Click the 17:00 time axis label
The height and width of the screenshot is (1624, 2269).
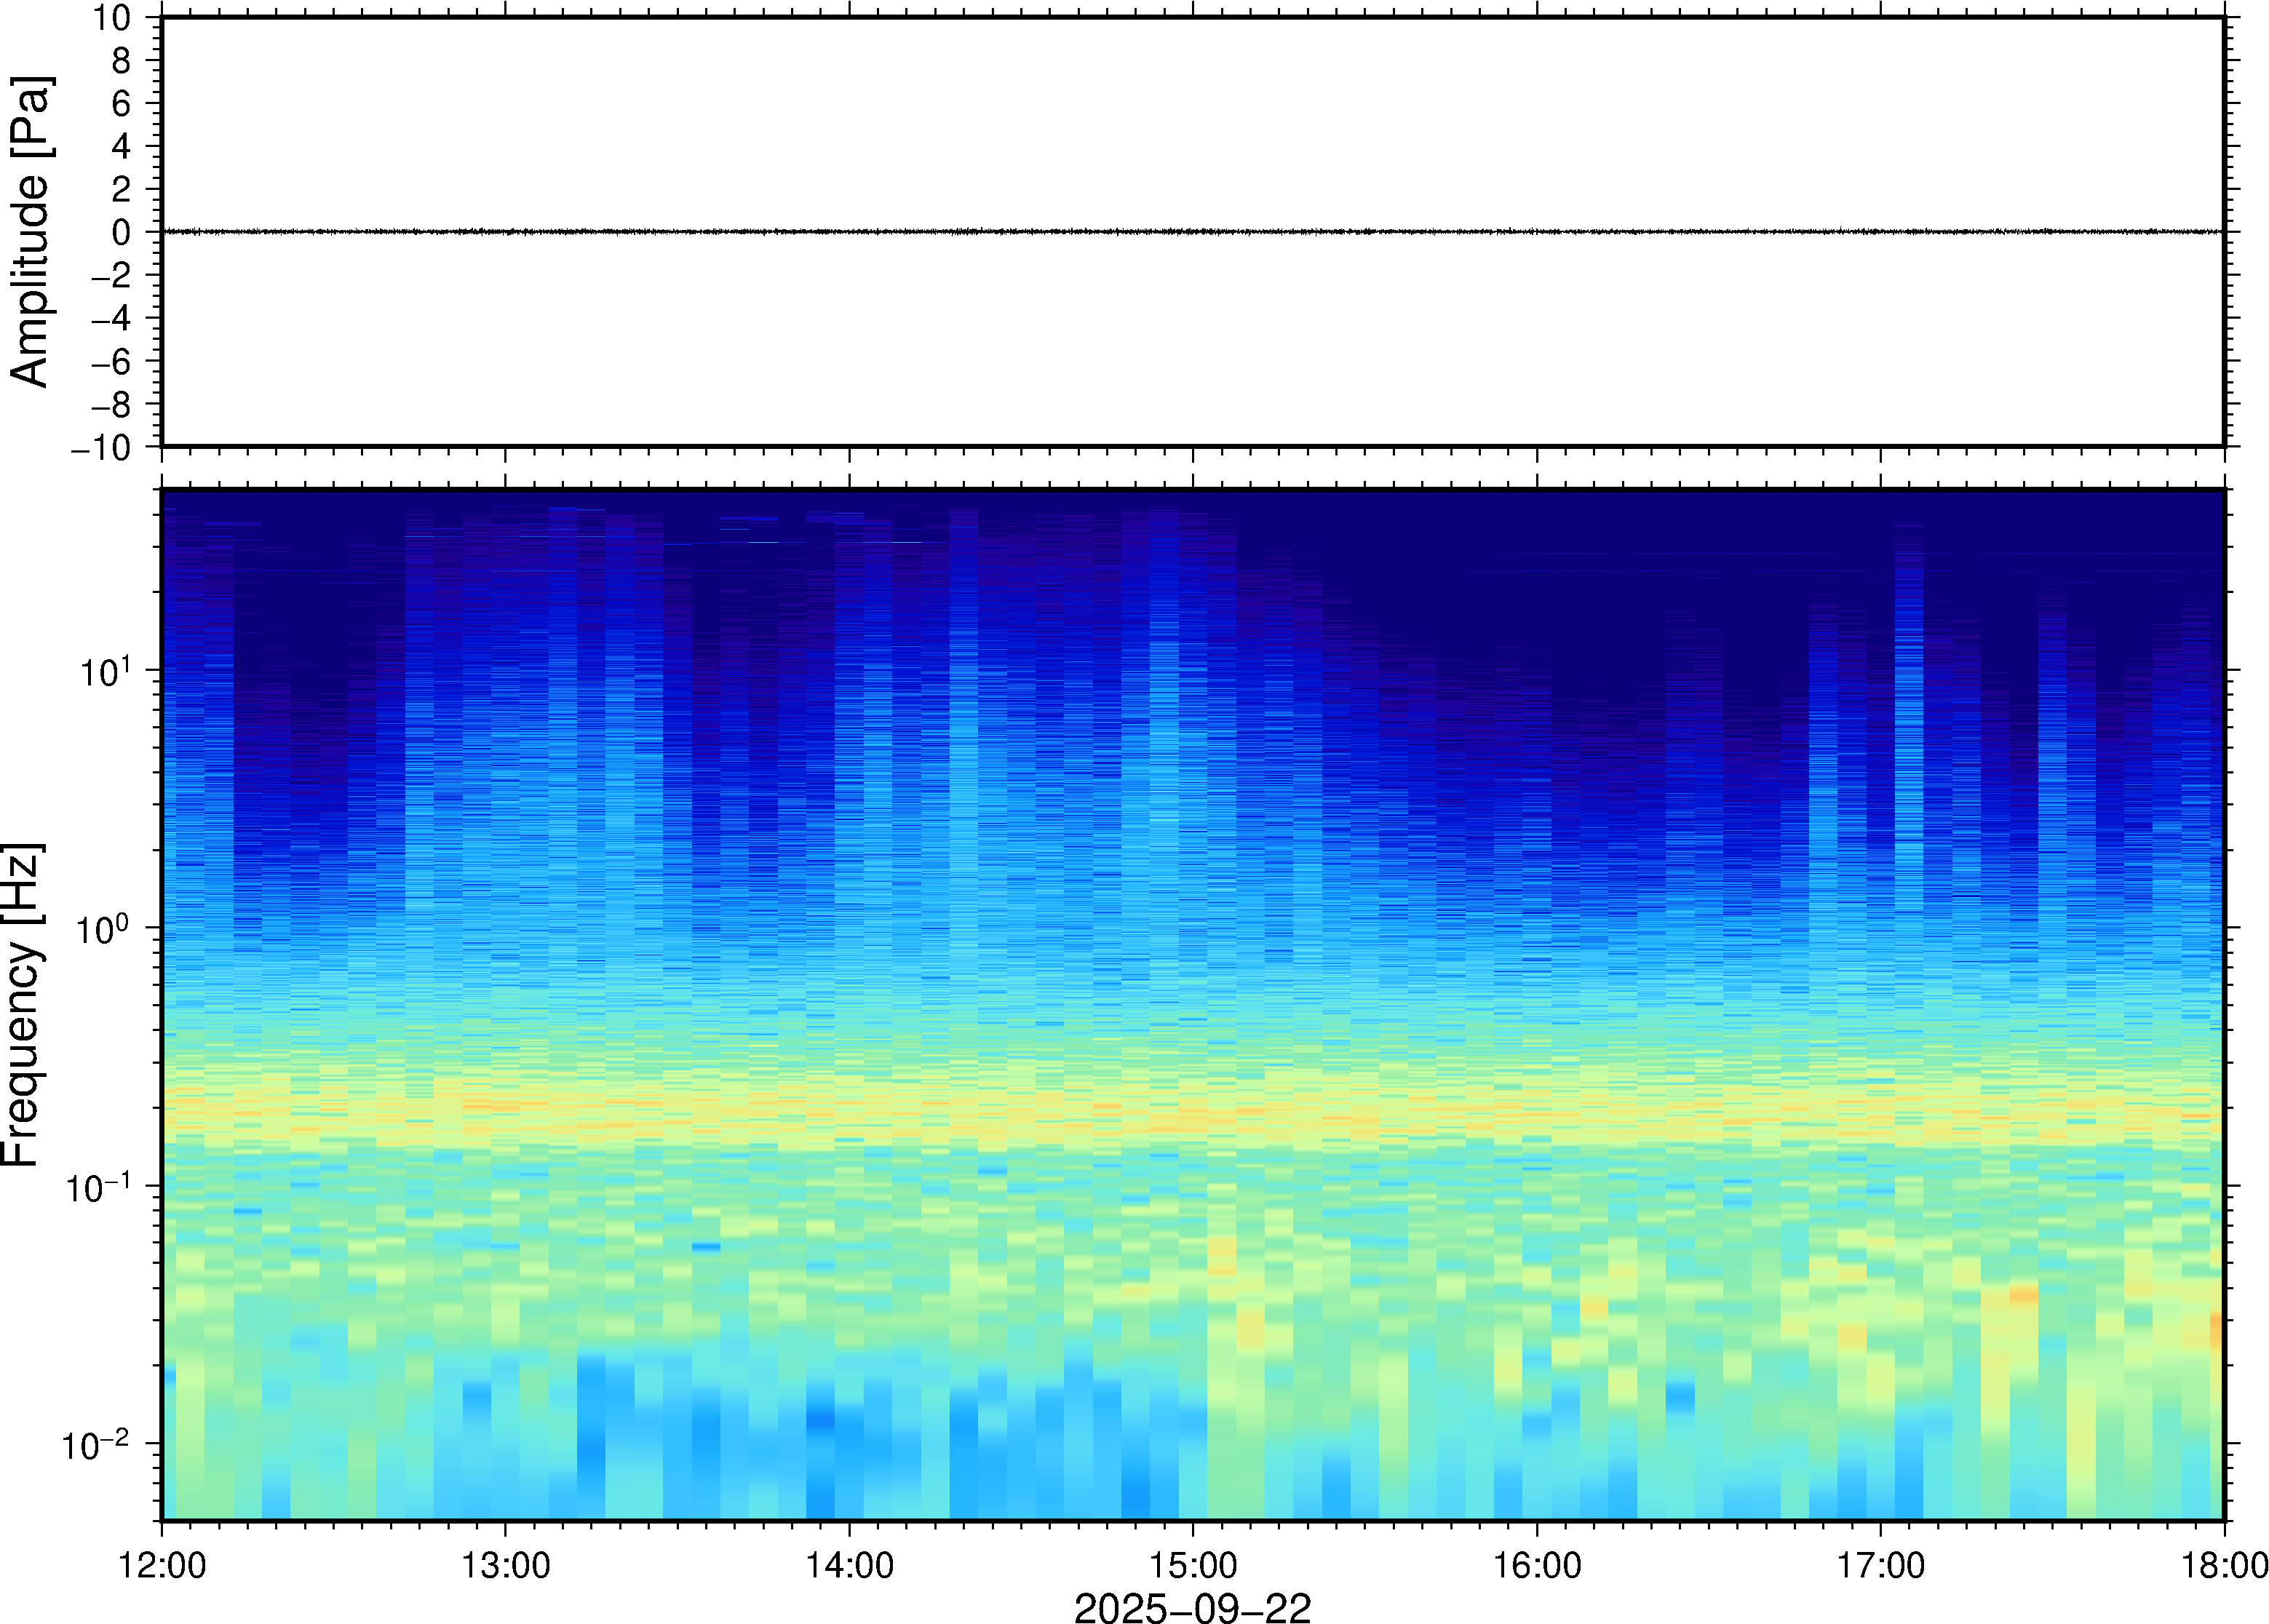[x=1880, y=1565]
